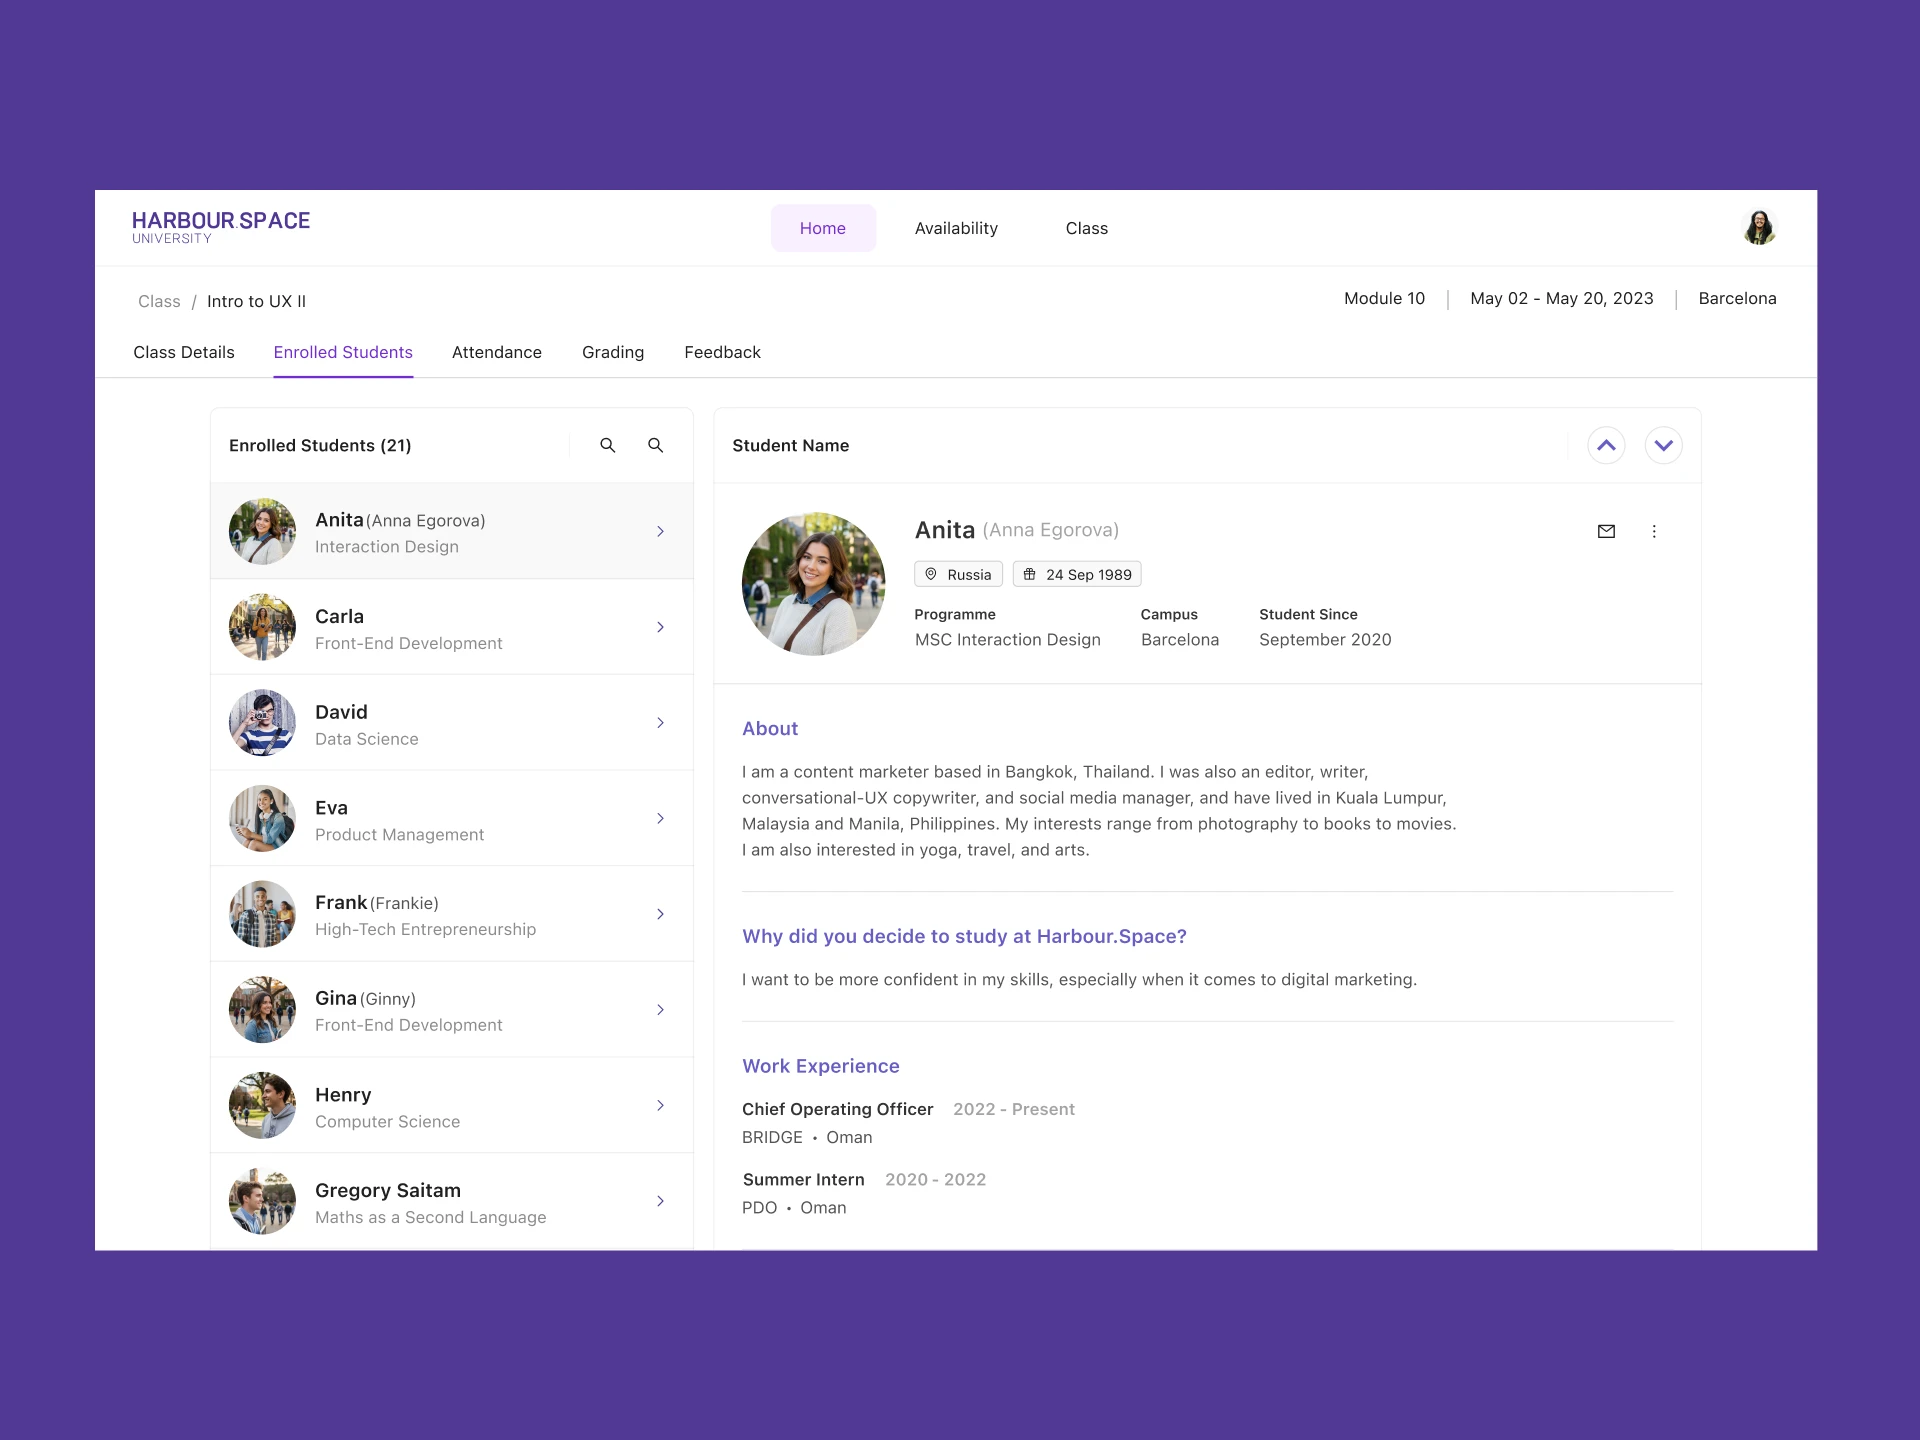This screenshot has height=1440, width=1920.
Task: Switch to the Attendance tab
Action: [x=496, y=352]
